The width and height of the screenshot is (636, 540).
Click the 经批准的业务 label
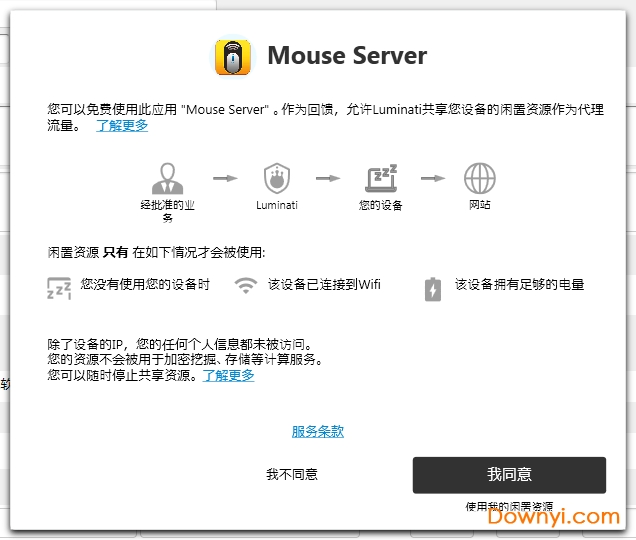(x=168, y=211)
